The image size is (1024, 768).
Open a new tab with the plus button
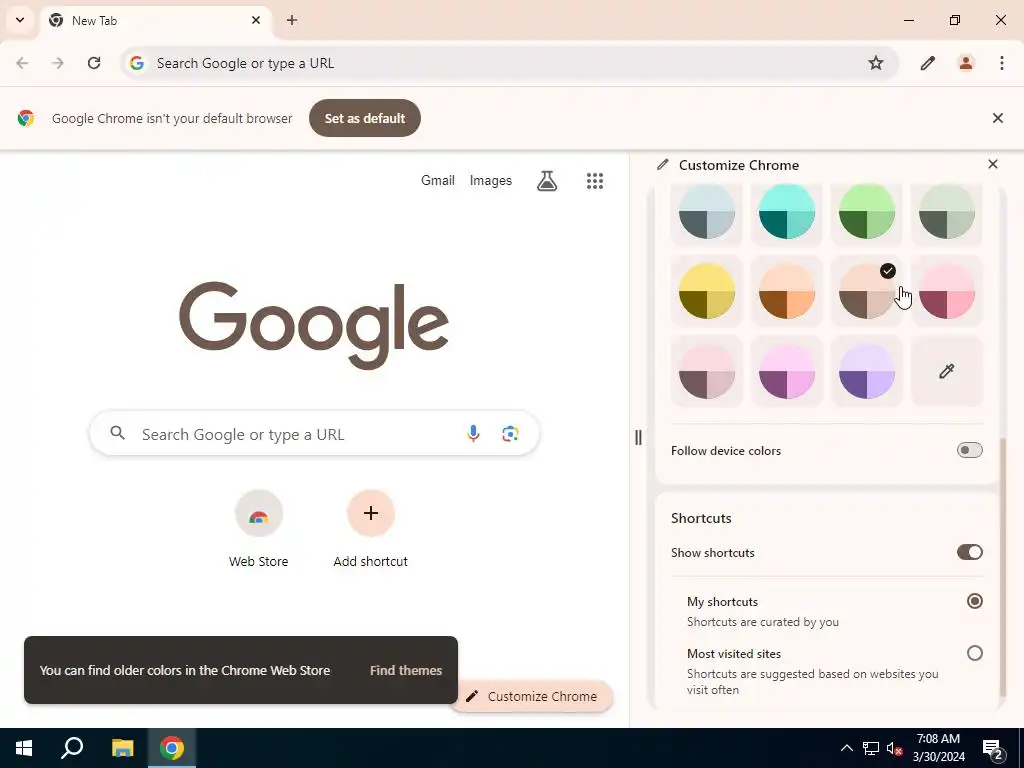pos(292,20)
